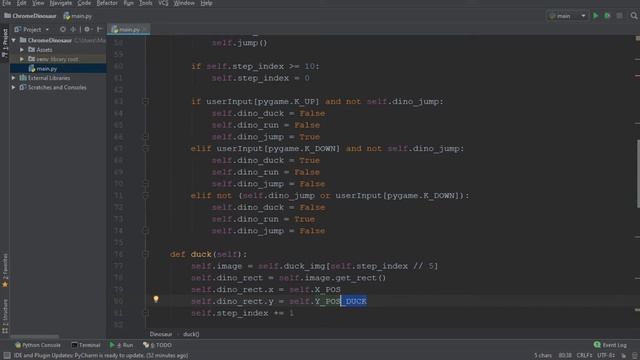Open the Code menu
The width and height of the screenshot is (640, 360).
(84, 3)
